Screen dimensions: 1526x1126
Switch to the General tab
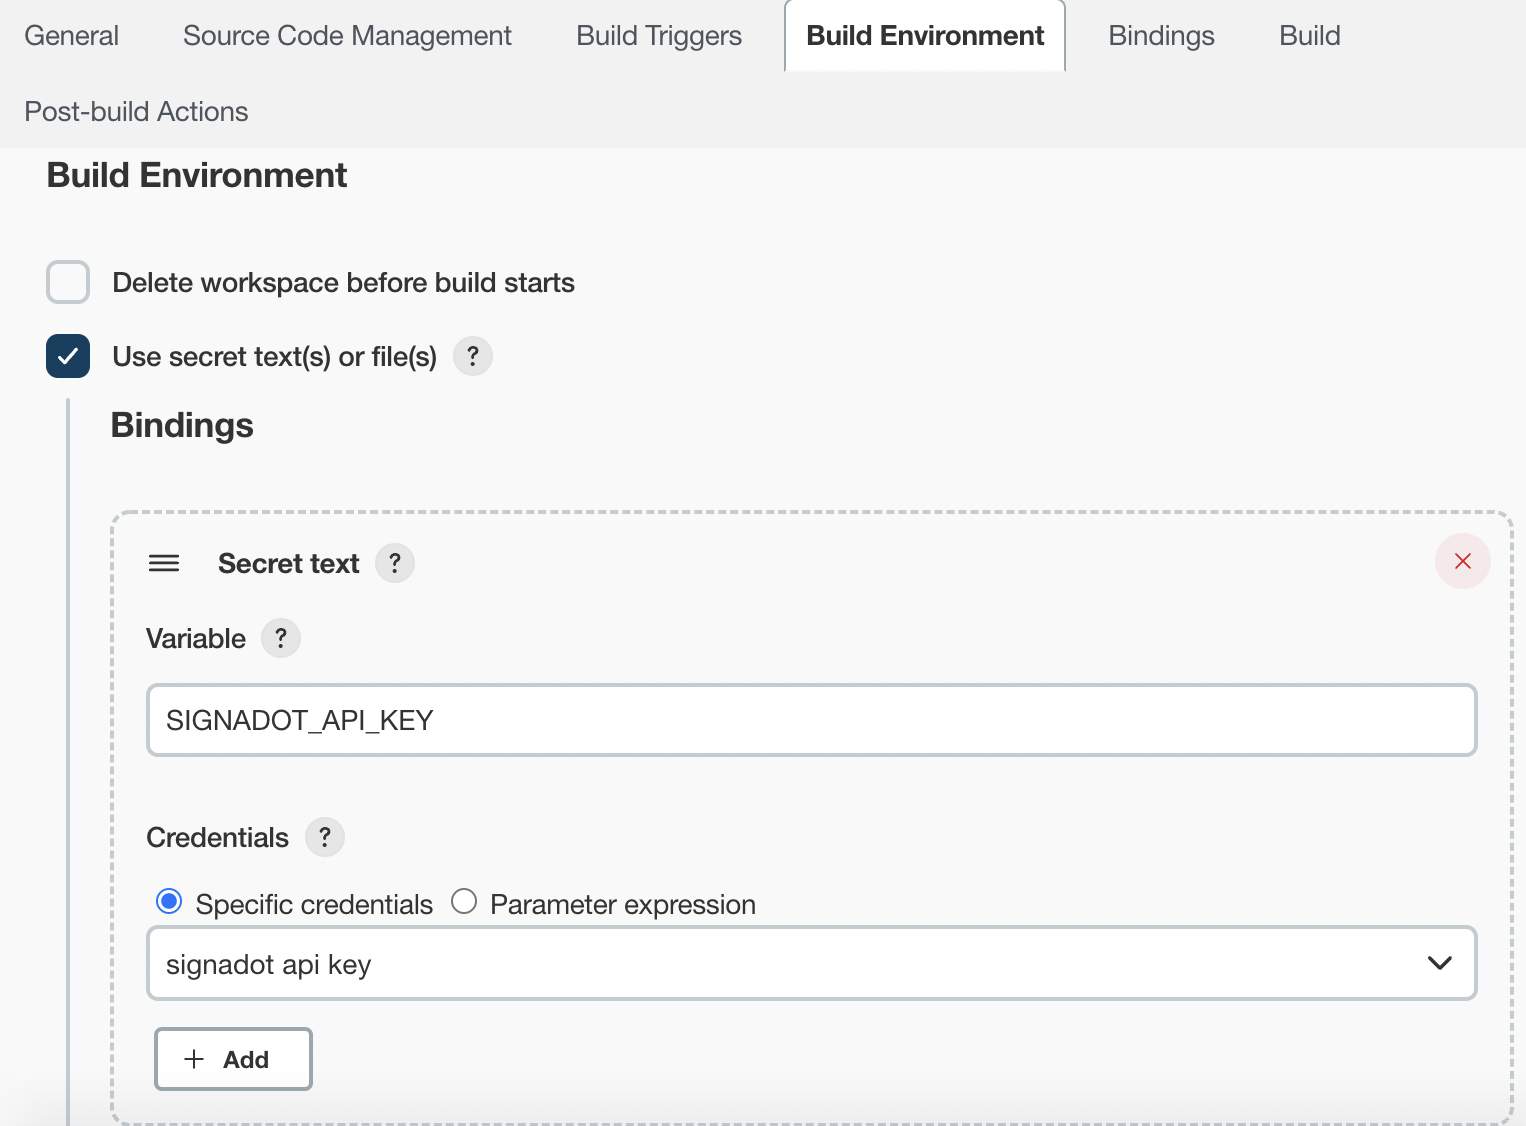tap(72, 36)
